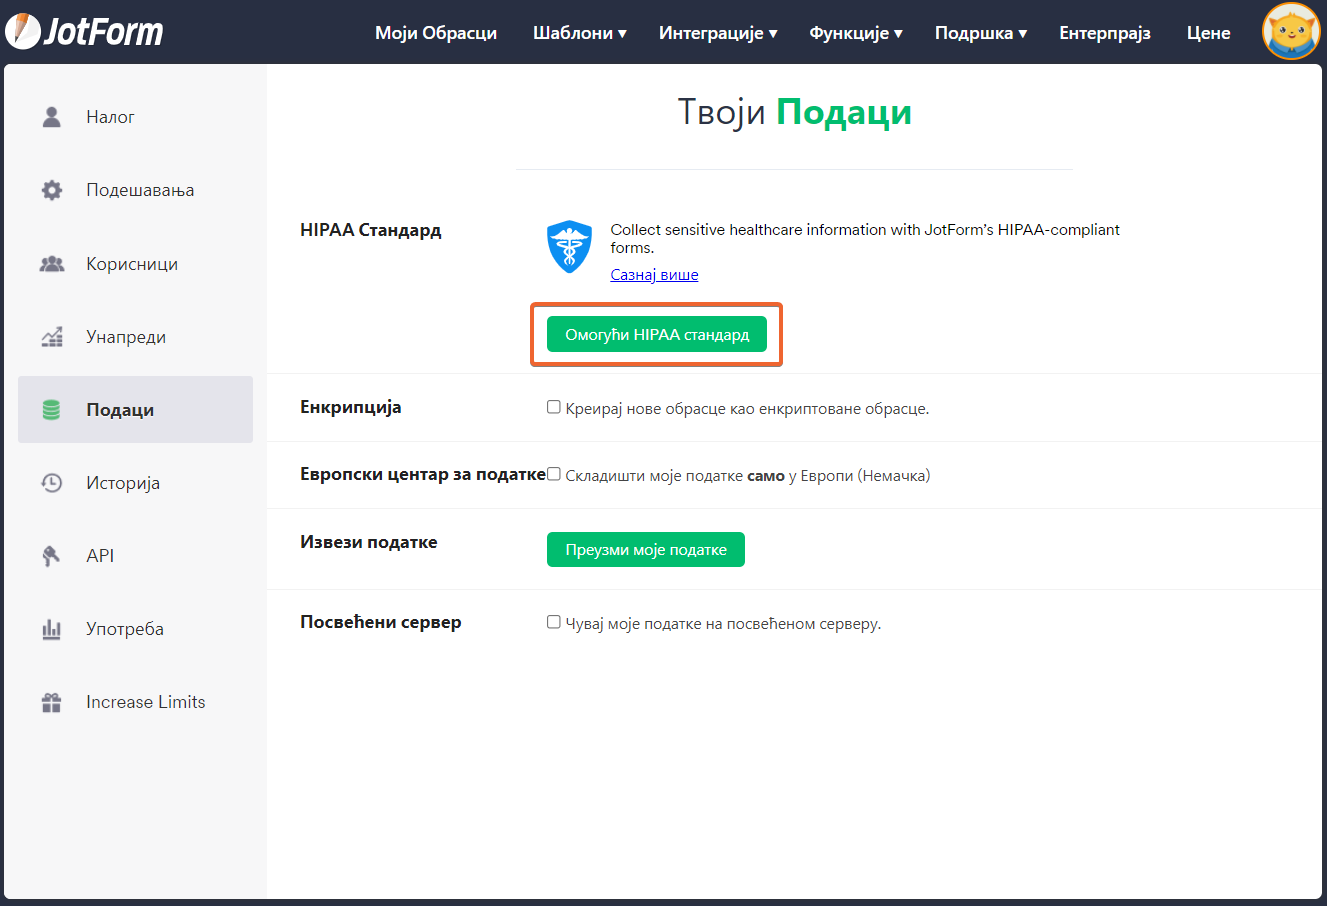The height and width of the screenshot is (906, 1327).
Task: Go to Моји Обрасци in top navigation
Action: [436, 33]
